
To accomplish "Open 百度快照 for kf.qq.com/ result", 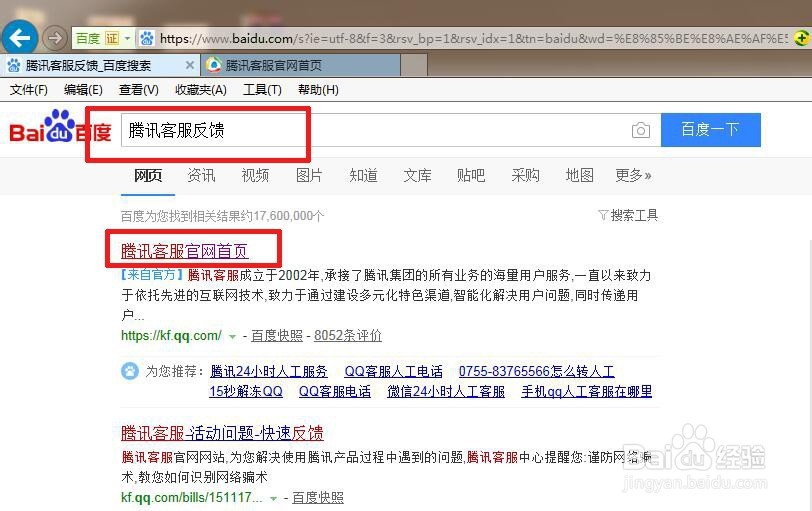I will pyautogui.click(x=277, y=335).
